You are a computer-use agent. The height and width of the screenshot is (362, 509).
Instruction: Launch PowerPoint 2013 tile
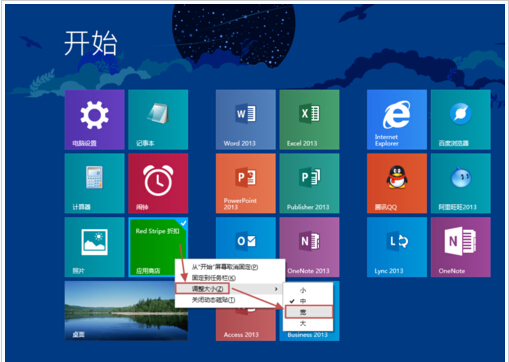[246, 183]
